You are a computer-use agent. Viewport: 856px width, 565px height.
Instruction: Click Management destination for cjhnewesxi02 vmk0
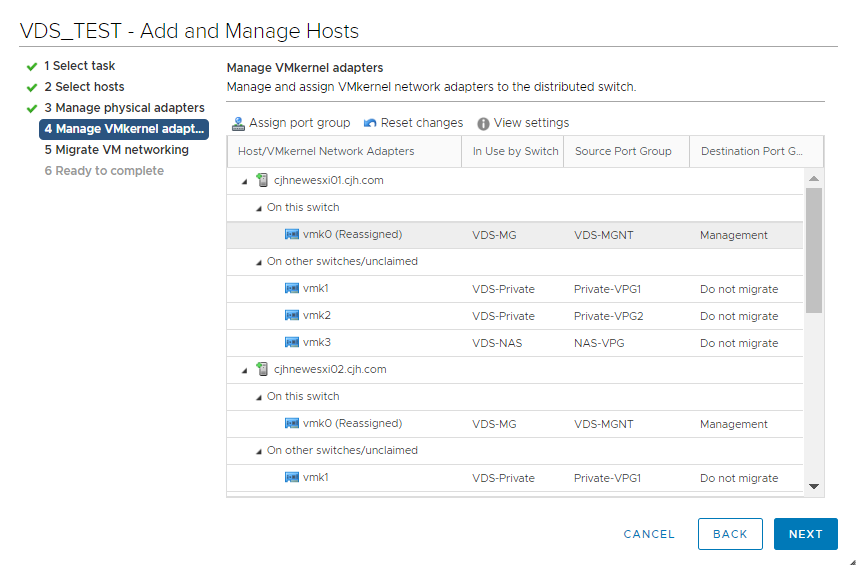734,424
